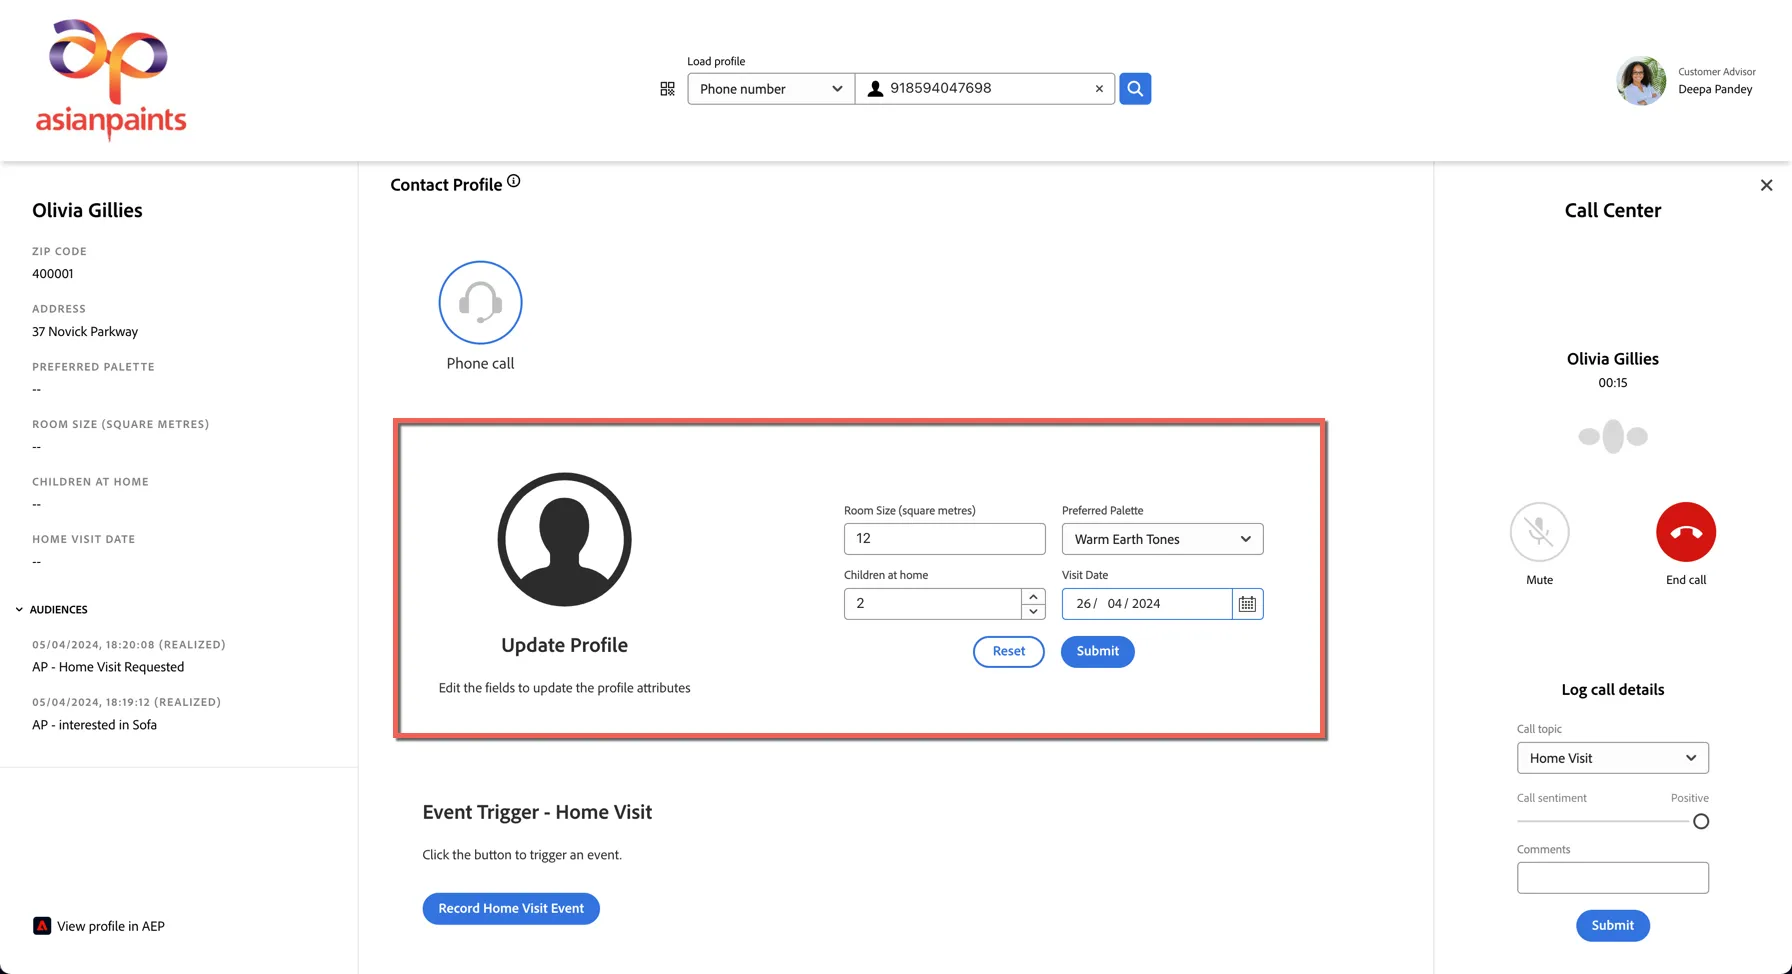Click the Children at home number field
This screenshot has width=1792, height=974.
point(932,604)
